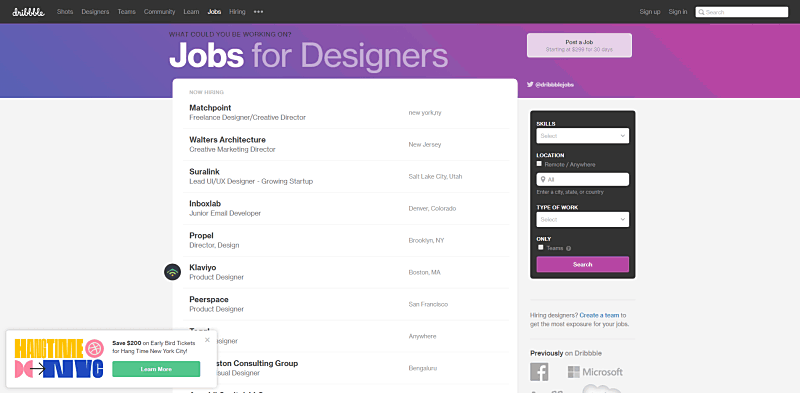Click the Sign in link
The width and height of the screenshot is (800, 393).
[x=678, y=12]
